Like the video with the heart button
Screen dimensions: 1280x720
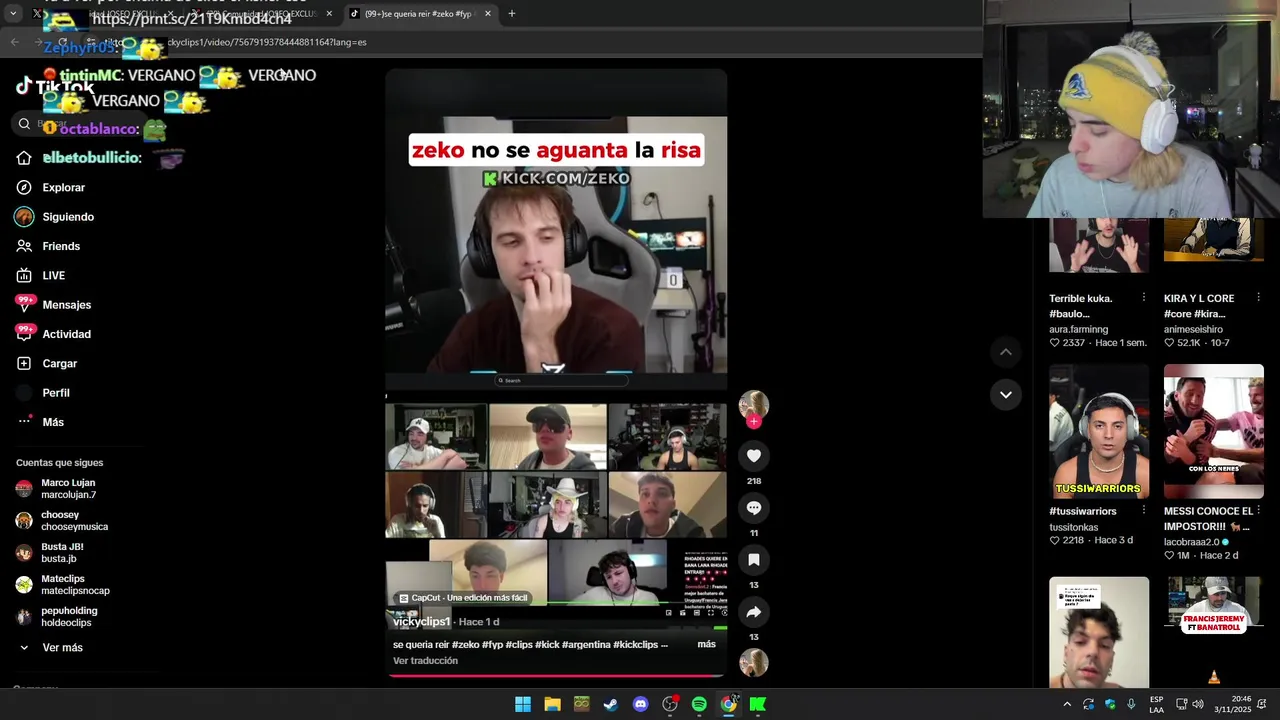(754, 456)
